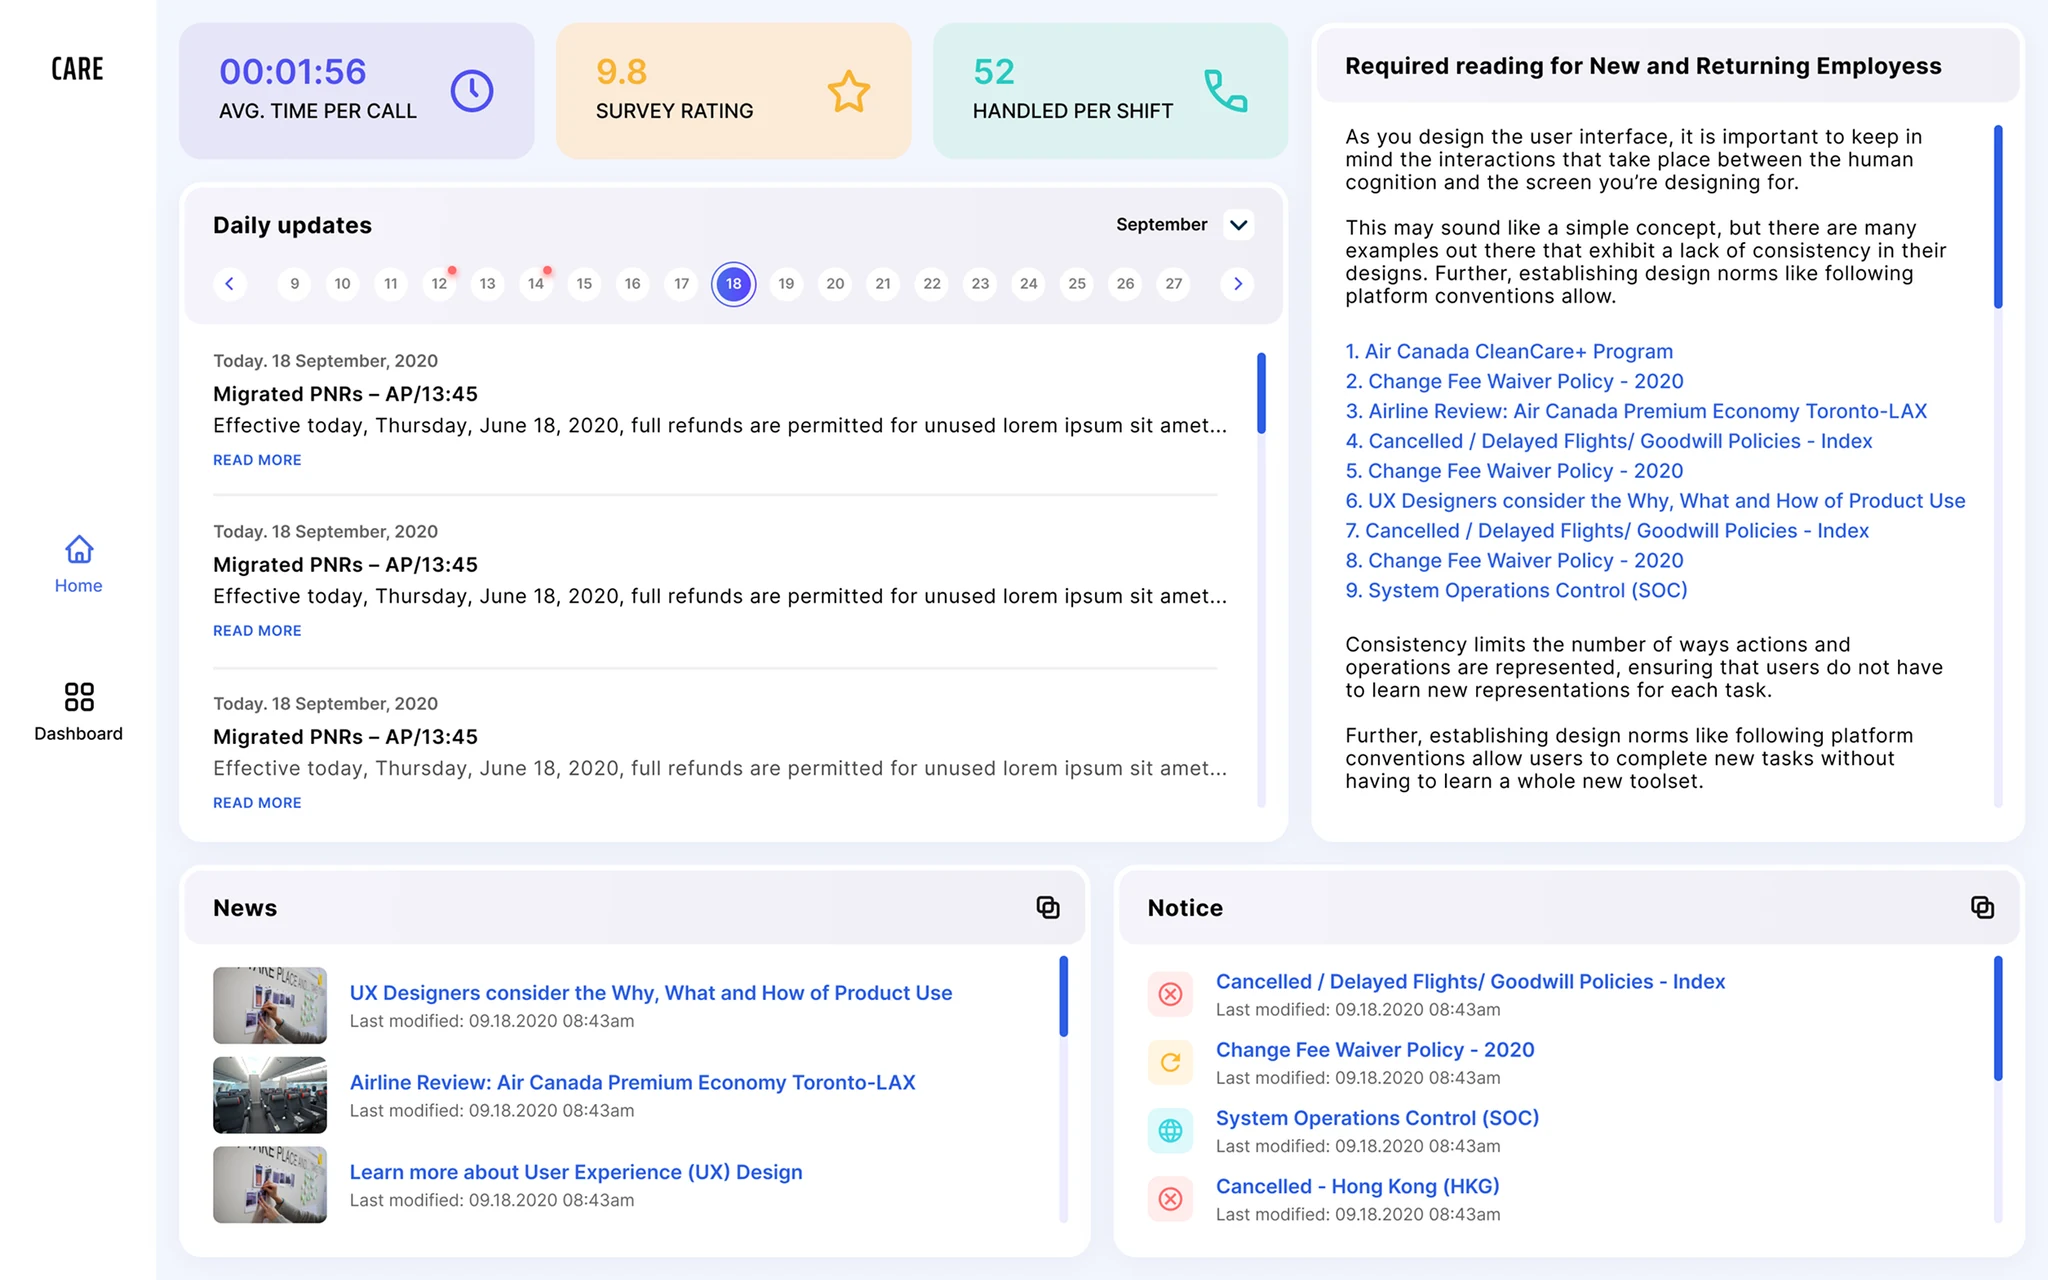2048x1280 pixels.
Task: Click the copy icon in the Notice header
Action: [1982, 907]
